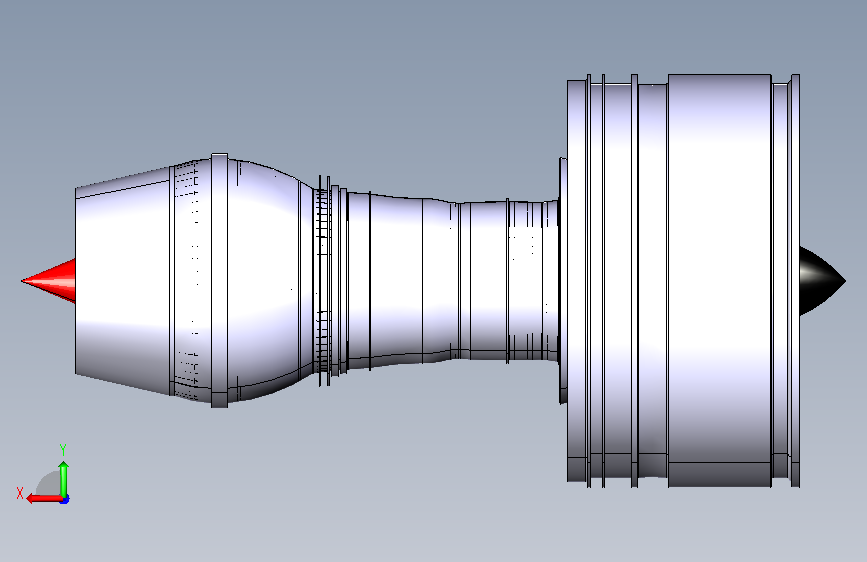Click the green "Y" axis label
This screenshot has height=562, width=867.
point(63,450)
